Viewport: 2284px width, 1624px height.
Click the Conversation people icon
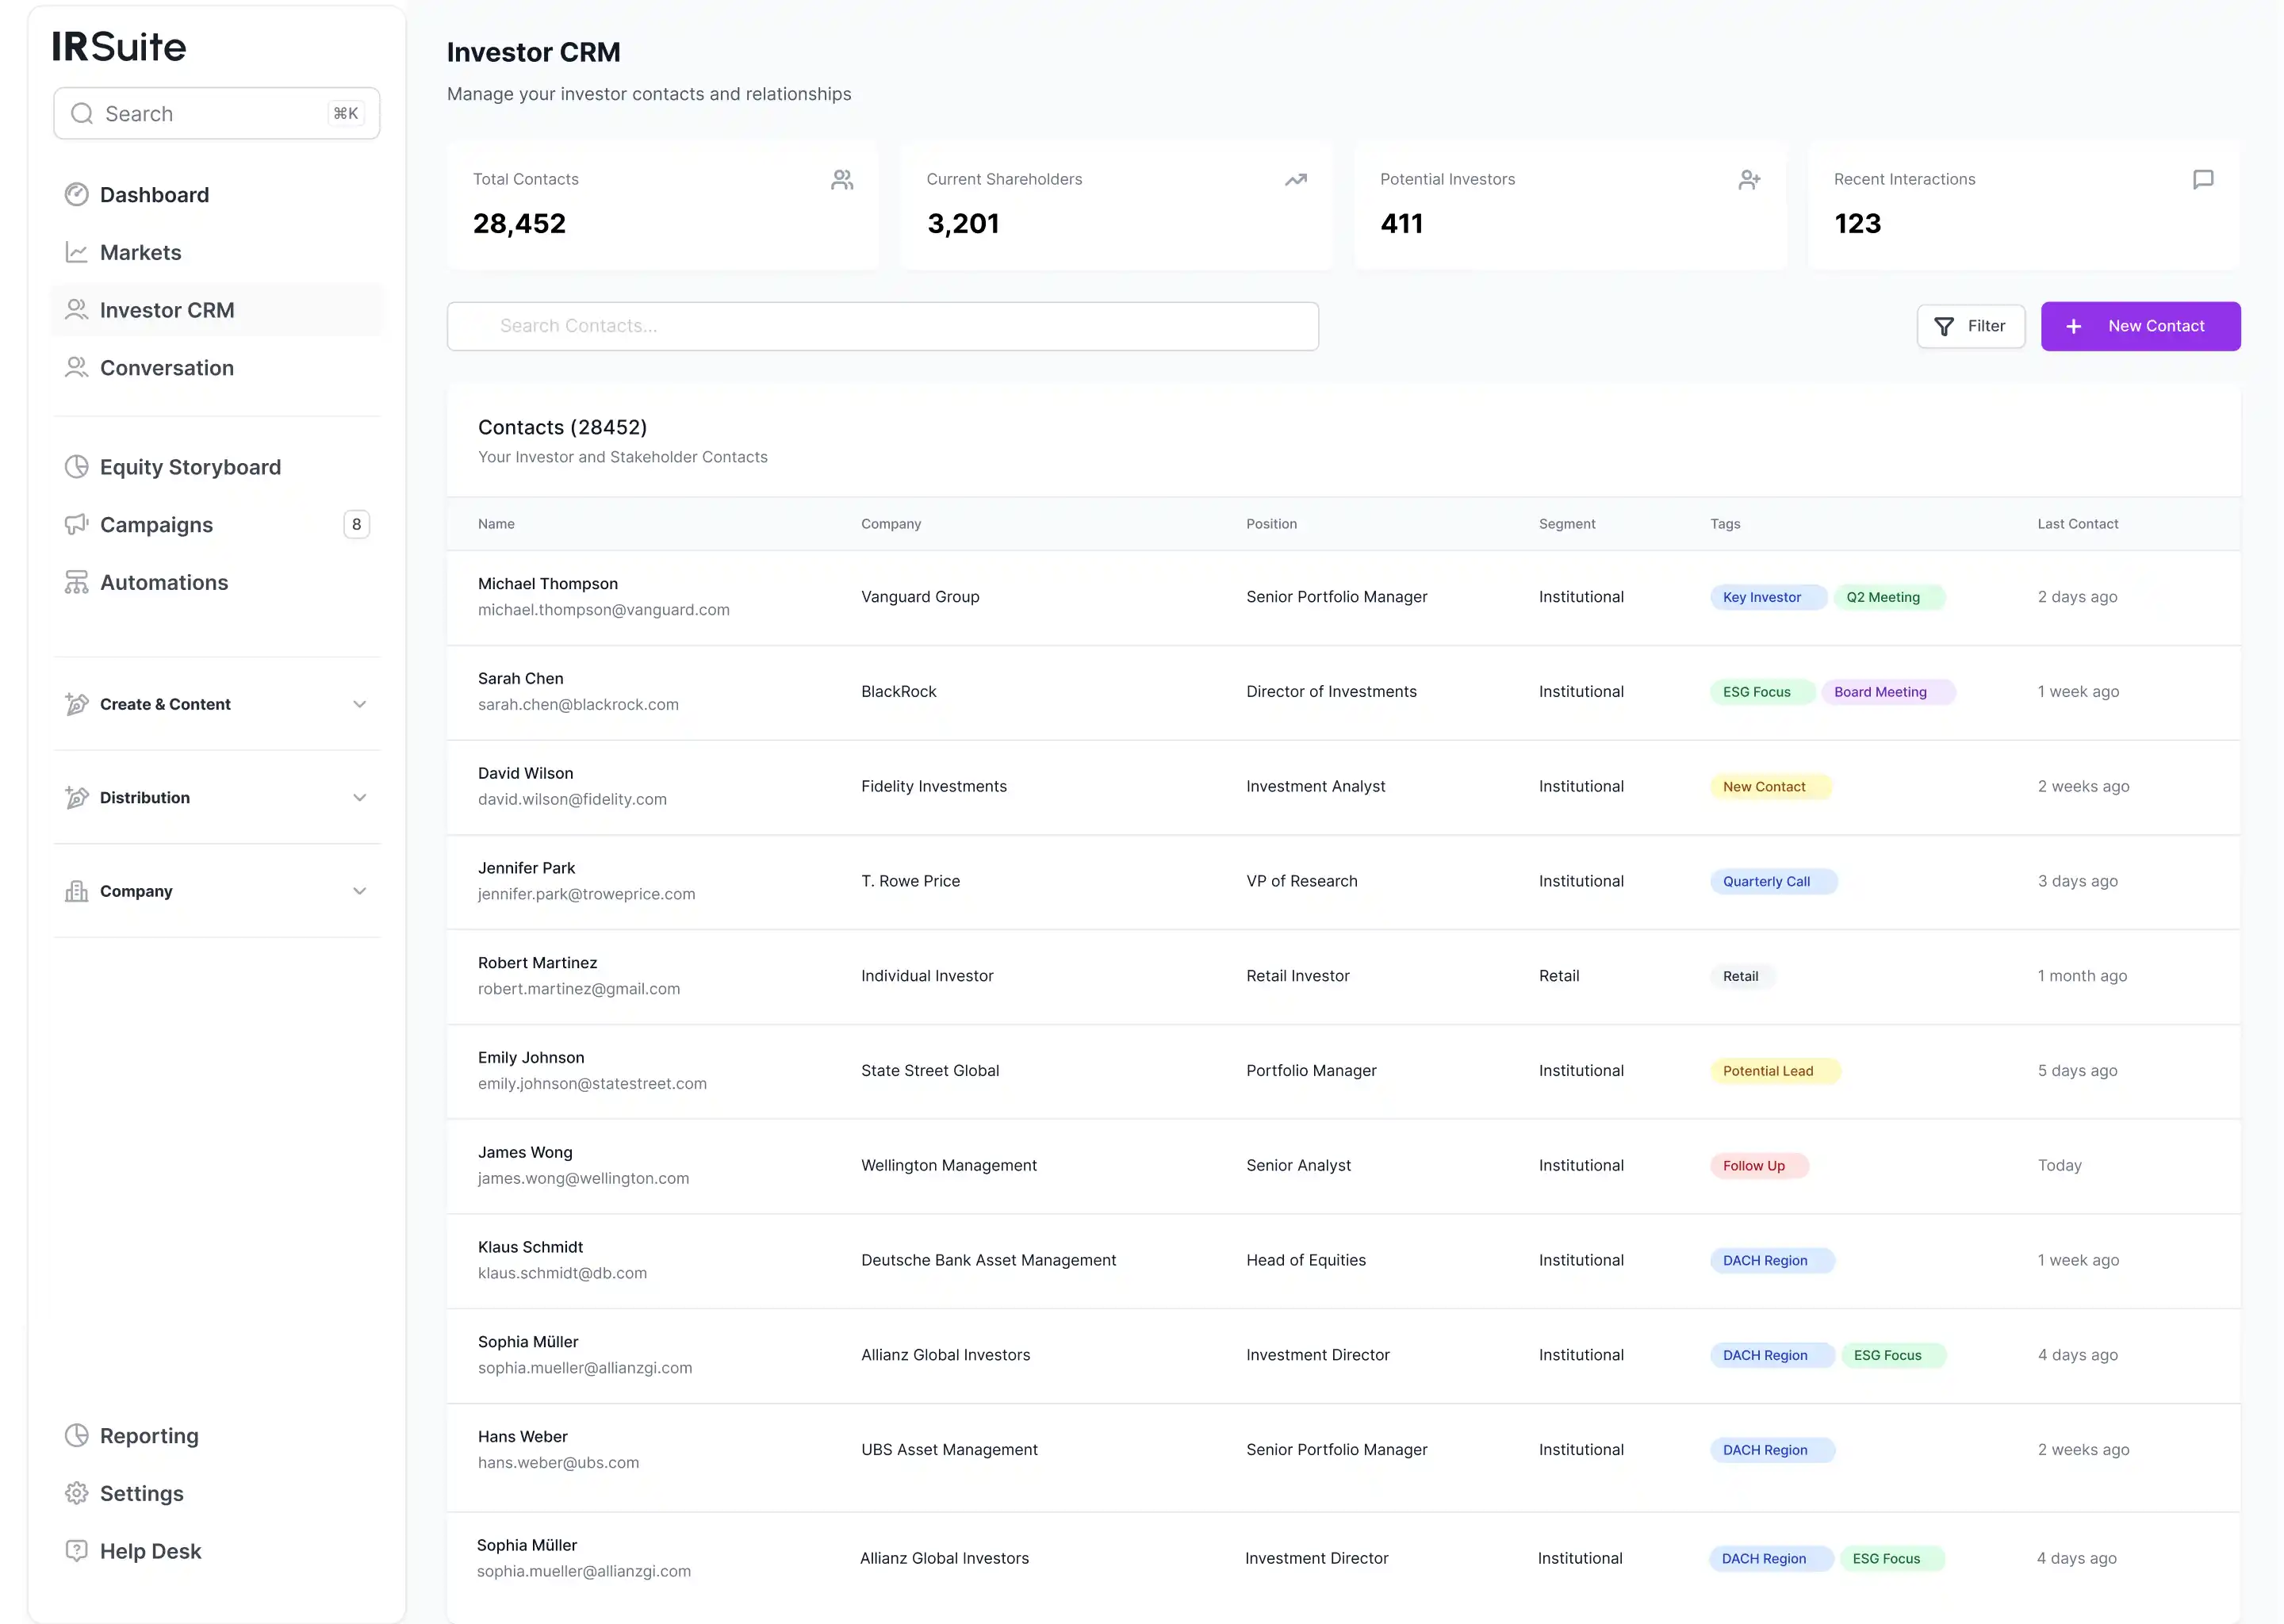click(x=77, y=368)
